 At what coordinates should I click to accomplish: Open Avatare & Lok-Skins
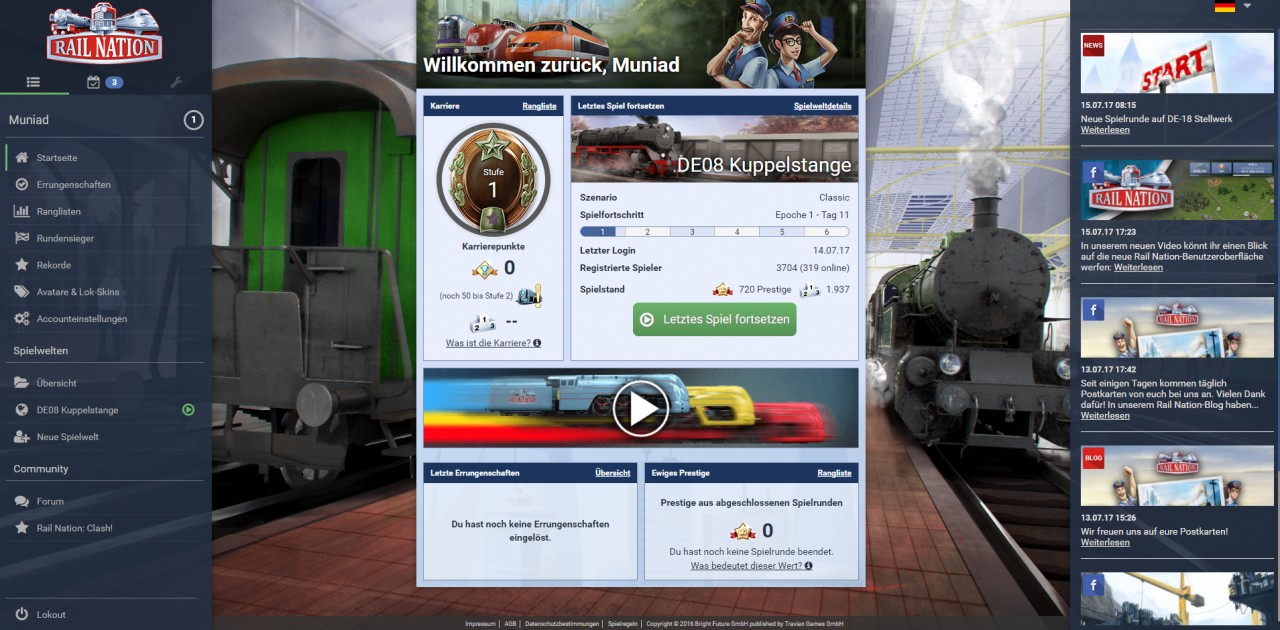78,292
